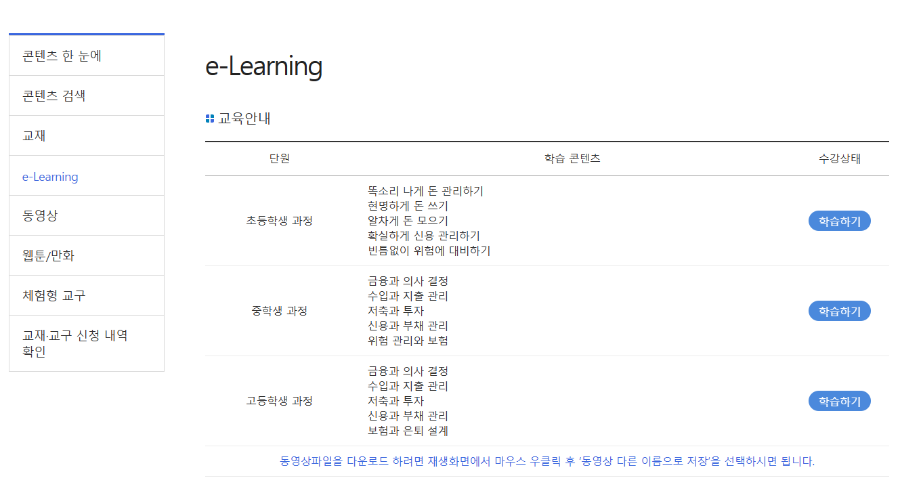Click 저축과 투자 in 중학생 과정
Viewport: 900px width, 503px height.
395,311
